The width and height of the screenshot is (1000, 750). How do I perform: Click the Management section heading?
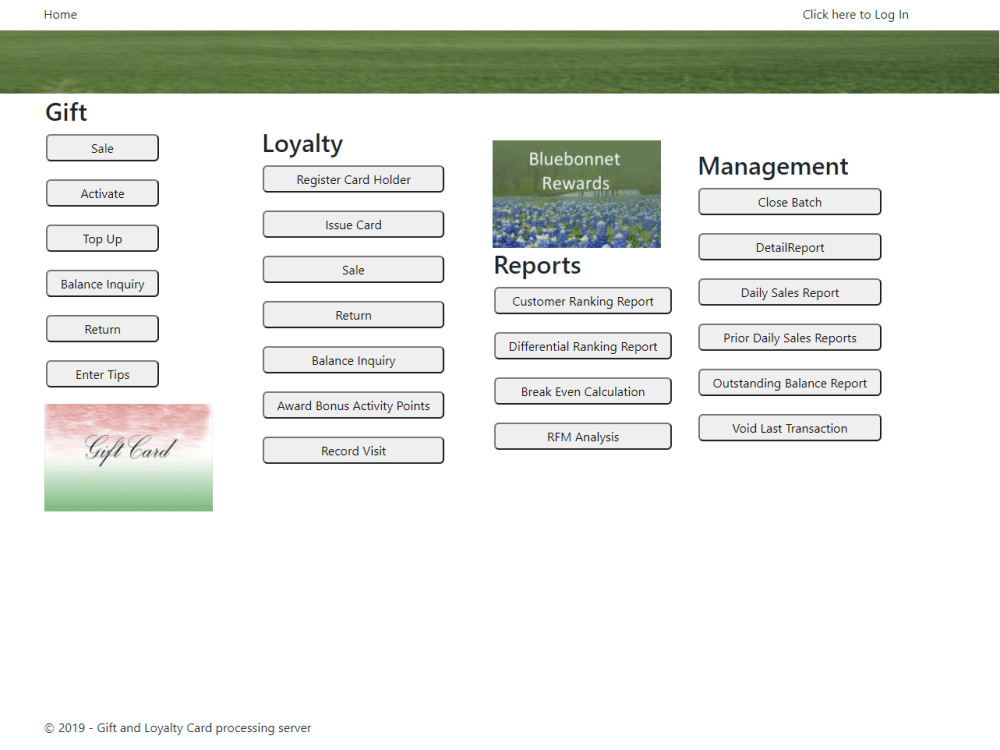773,166
